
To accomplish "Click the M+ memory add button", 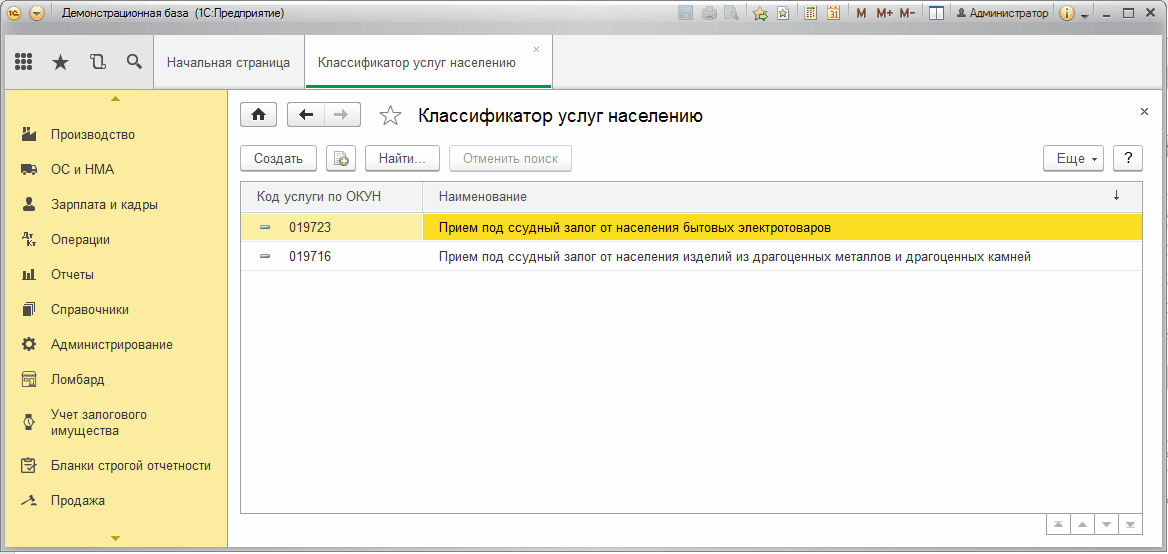I will click(884, 13).
